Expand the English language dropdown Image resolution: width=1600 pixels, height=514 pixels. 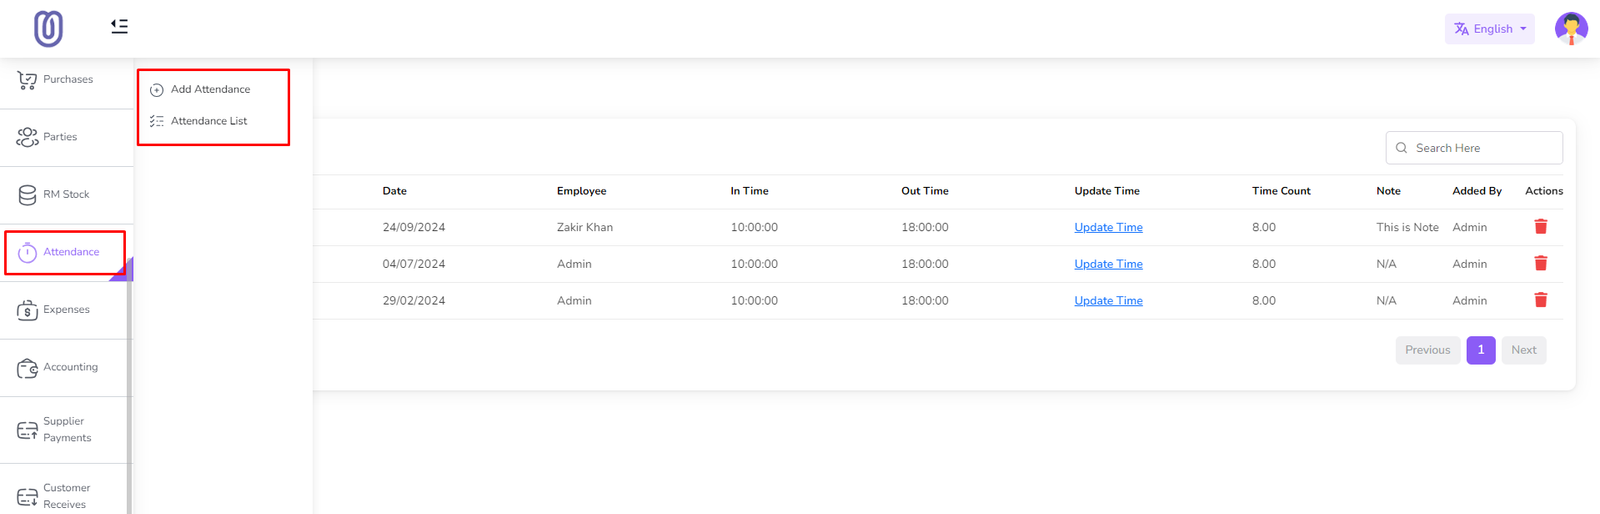pyautogui.click(x=1489, y=29)
